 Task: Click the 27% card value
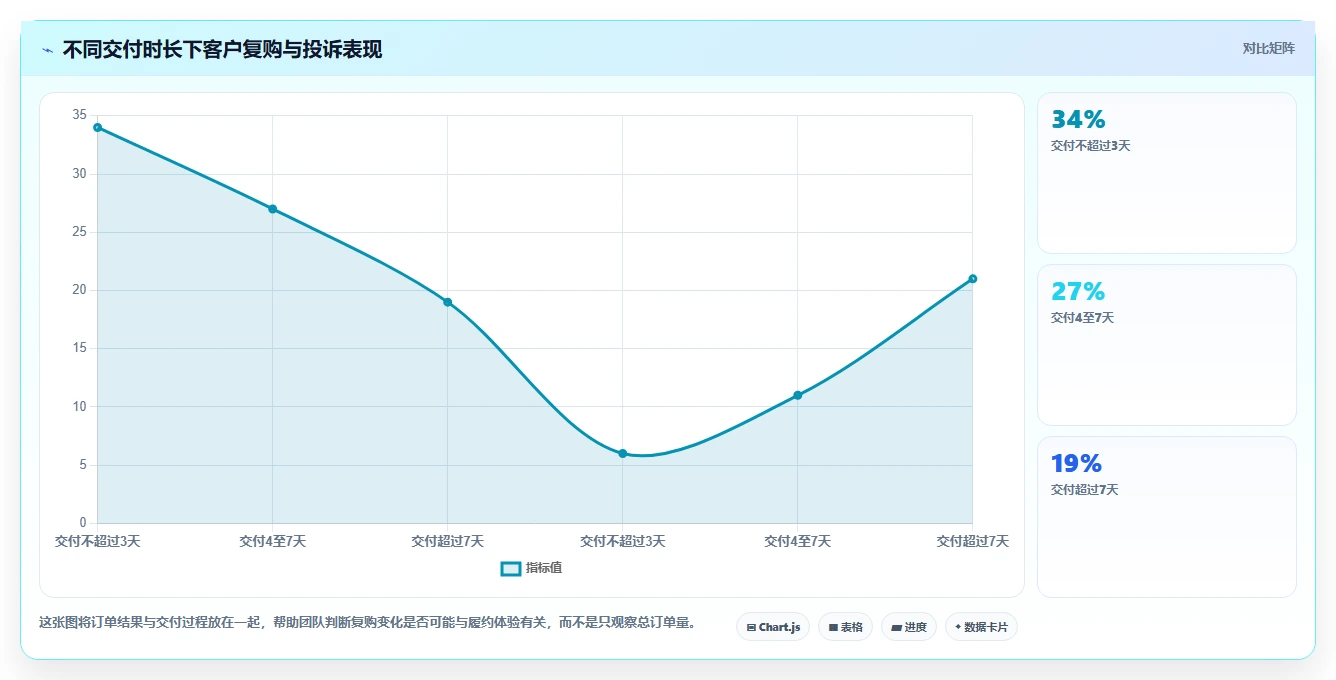point(1078,292)
